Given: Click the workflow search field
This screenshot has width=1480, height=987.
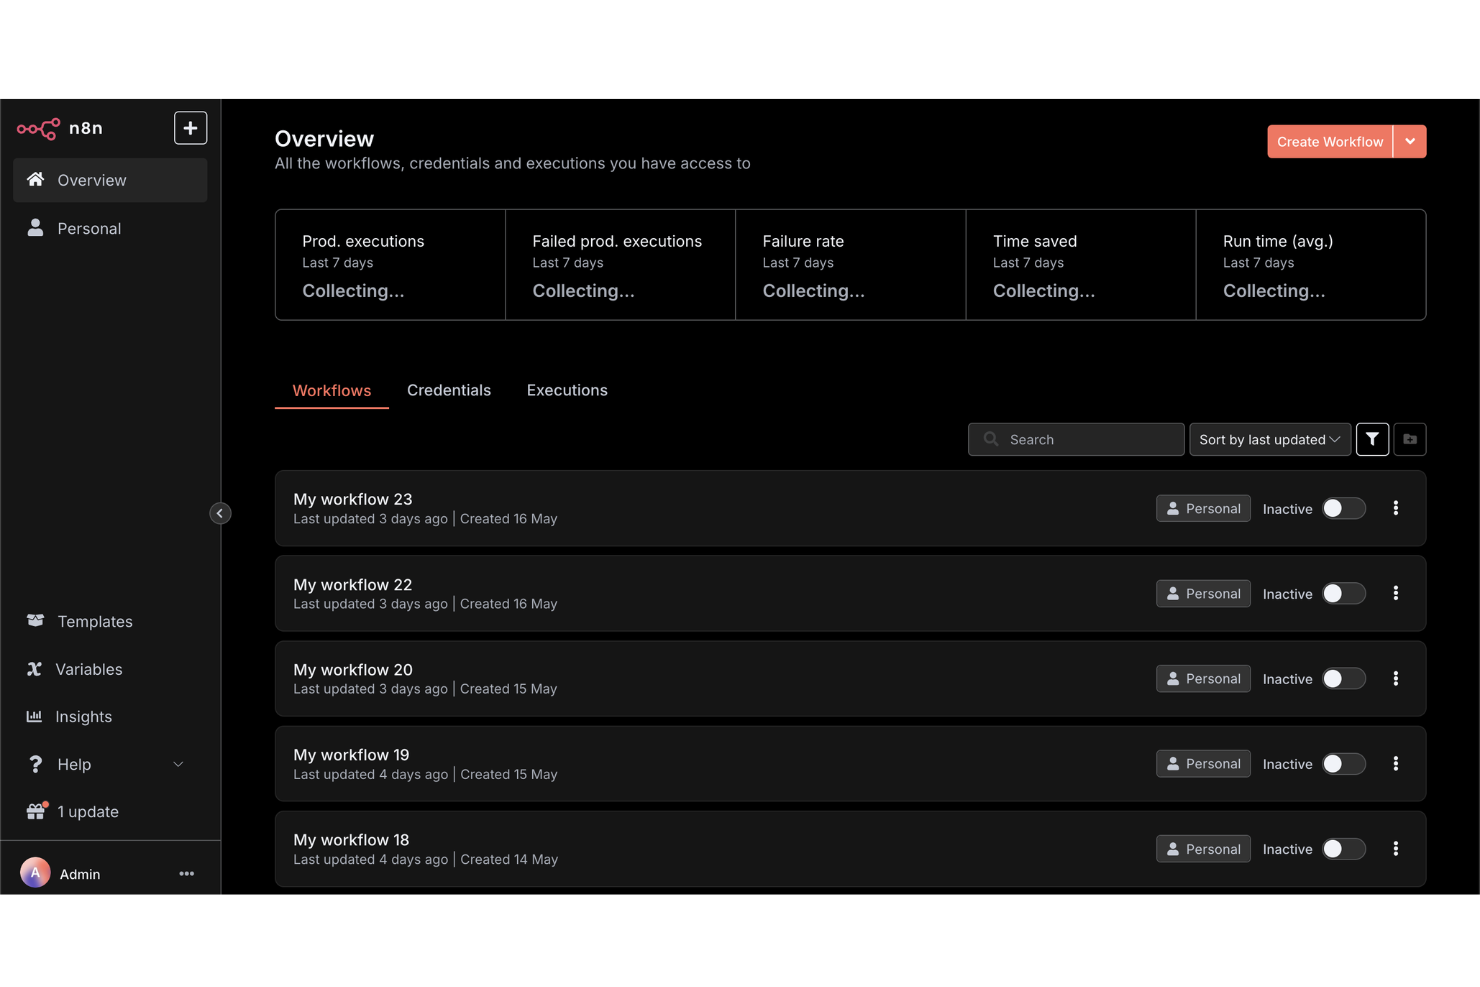Looking at the screenshot, I should (1075, 439).
